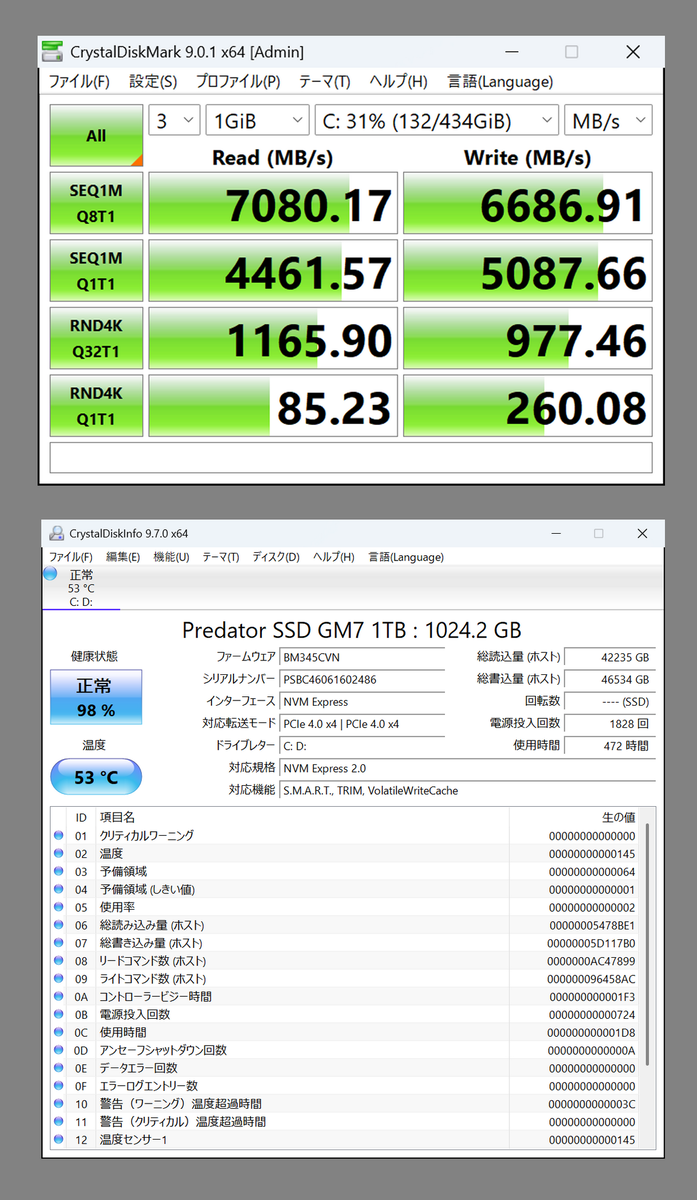This screenshot has width=697, height=1200.
Task: Click SEQ1M Q8T1 write result 6686.91
Action: pos(528,203)
